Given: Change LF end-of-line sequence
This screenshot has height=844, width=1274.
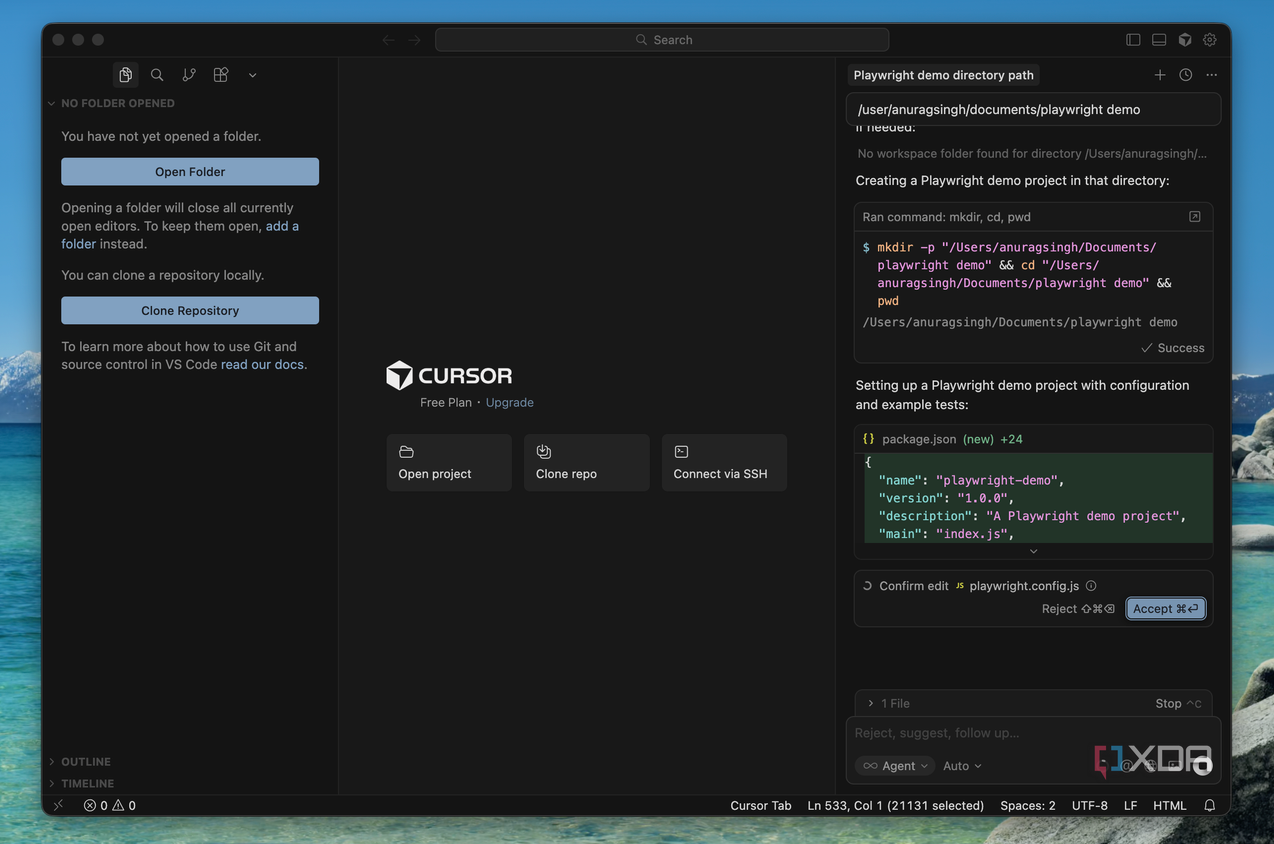Looking at the screenshot, I should point(1130,805).
